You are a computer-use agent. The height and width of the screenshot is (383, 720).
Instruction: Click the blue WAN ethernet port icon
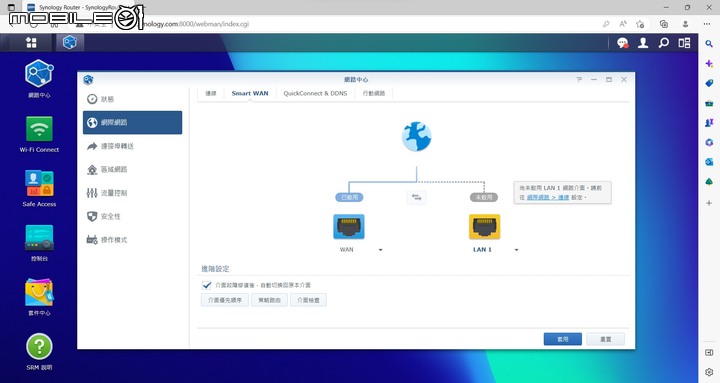[349, 226]
